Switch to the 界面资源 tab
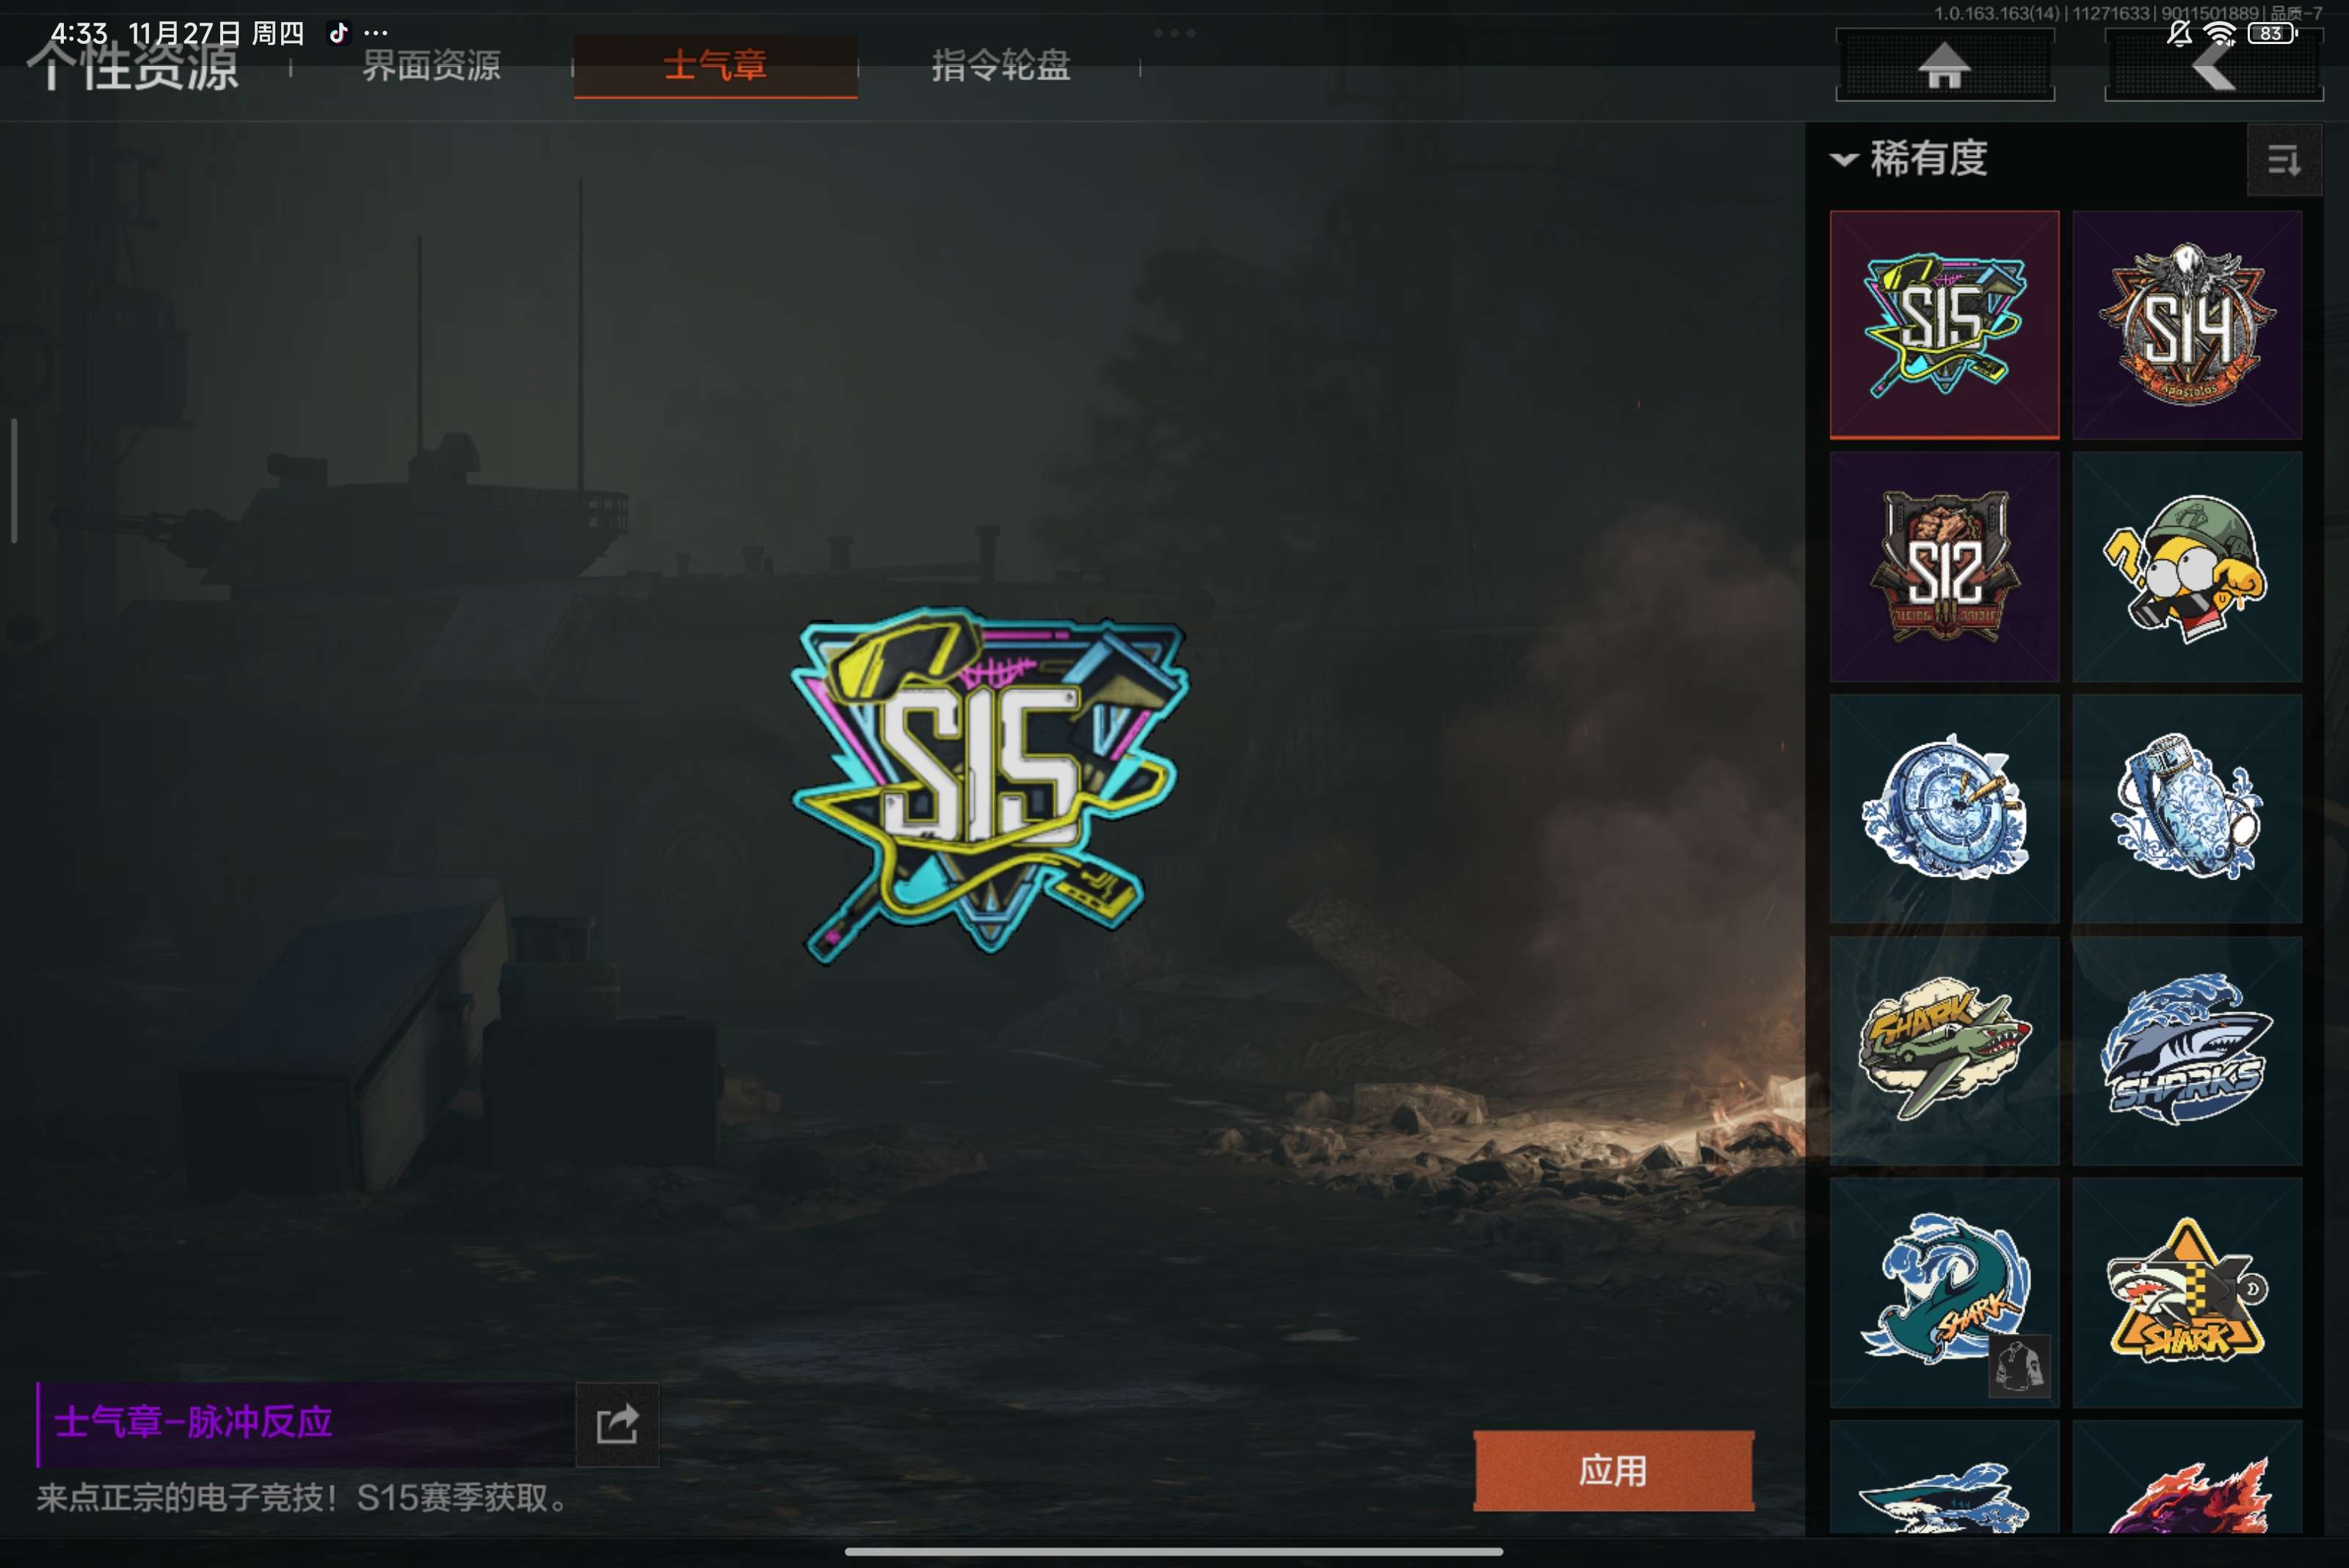Viewport: 2349px width, 1568px height. click(431, 66)
